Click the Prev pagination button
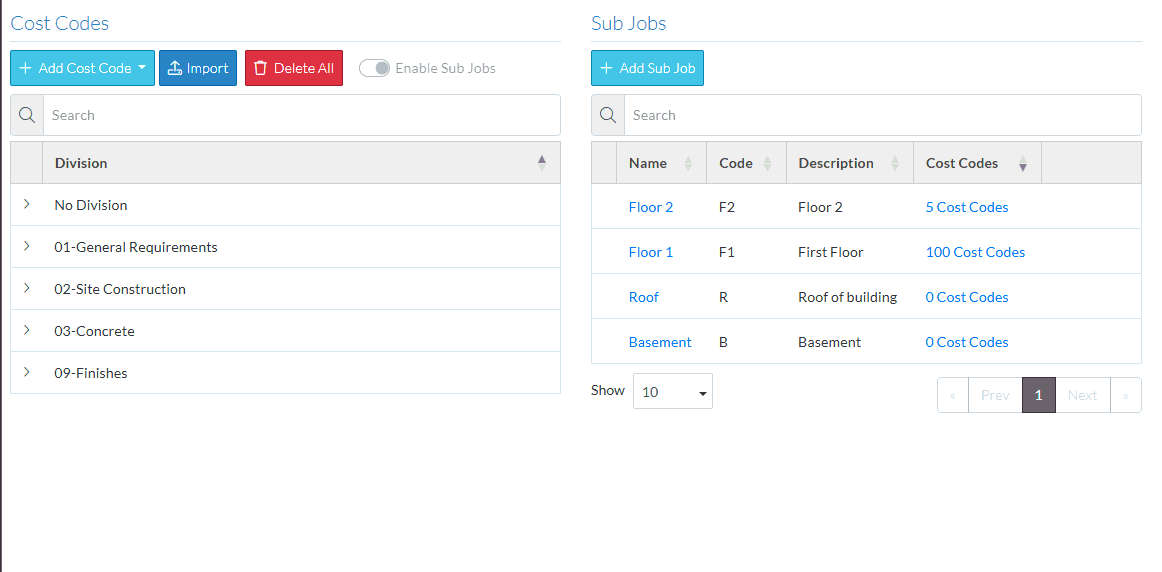 (995, 395)
